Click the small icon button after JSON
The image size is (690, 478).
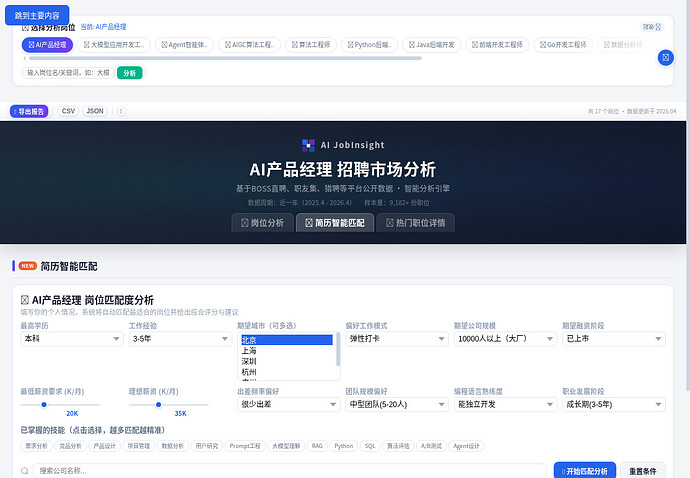pyautogui.click(x=121, y=111)
